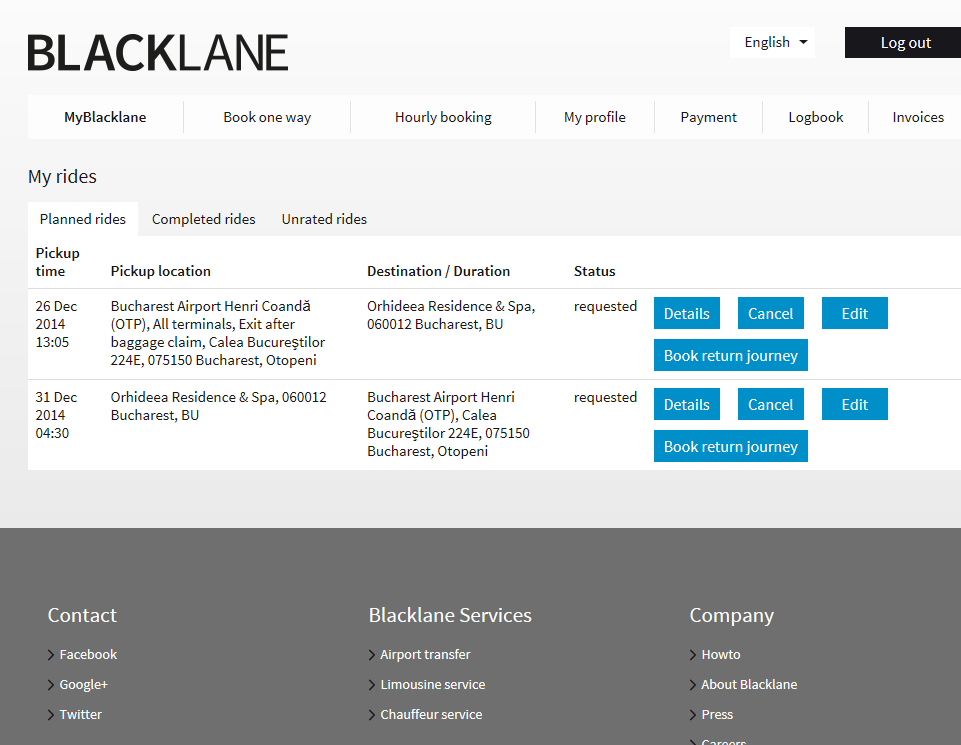The image size is (961, 745).
Task: Click the Bucharest Airport pickup location in first row
Action: click(x=218, y=333)
